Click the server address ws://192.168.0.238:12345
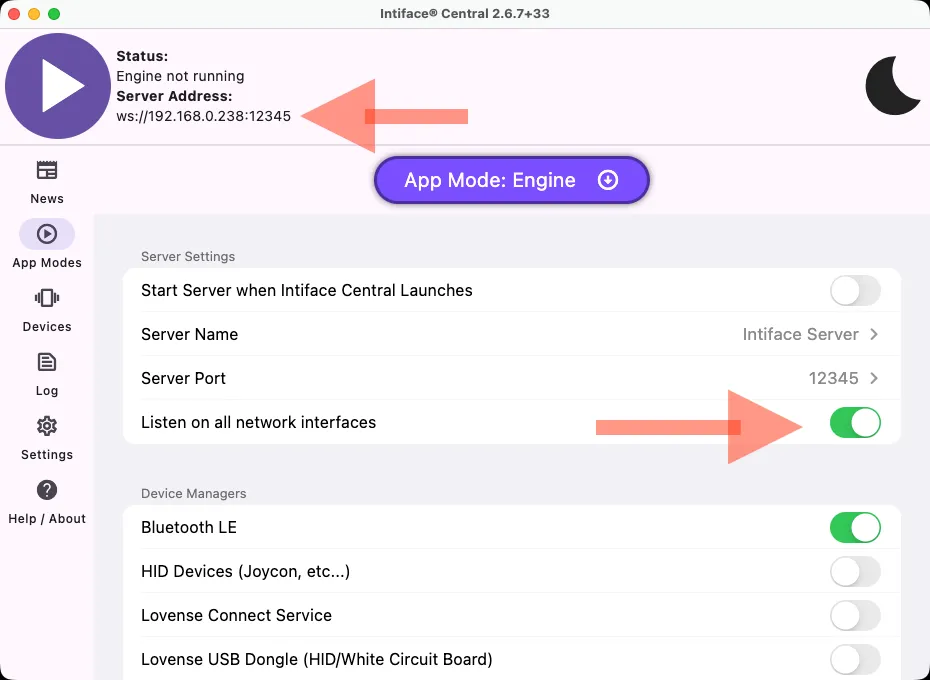930x680 pixels. tap(204, 116)
